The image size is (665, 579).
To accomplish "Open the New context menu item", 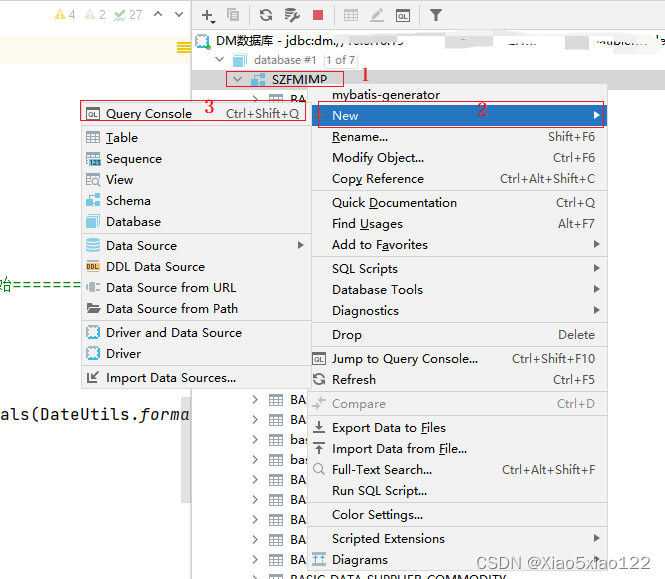I will pyautogui.click(x=459, y=115).
